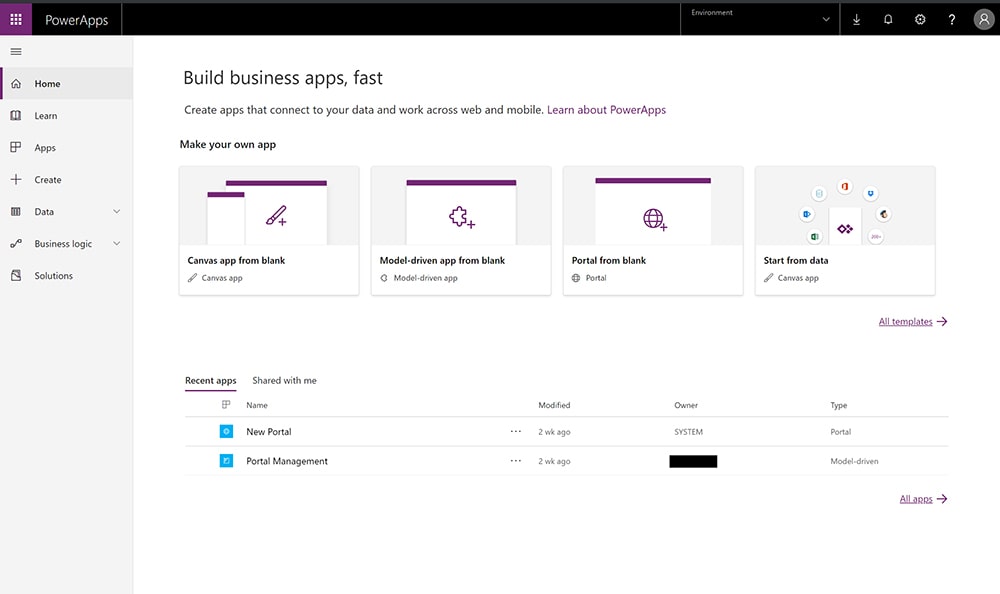
Task: Click the arrow next to All apps
Action: pyautogui.click(x=942, y=499)
